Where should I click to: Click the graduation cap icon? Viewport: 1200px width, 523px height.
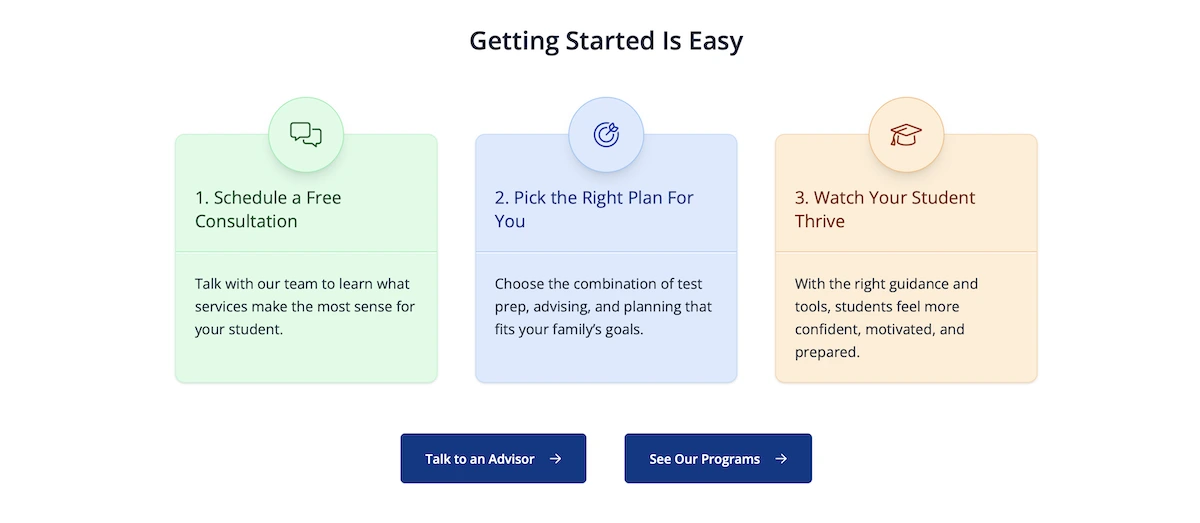tap(906, 134)
